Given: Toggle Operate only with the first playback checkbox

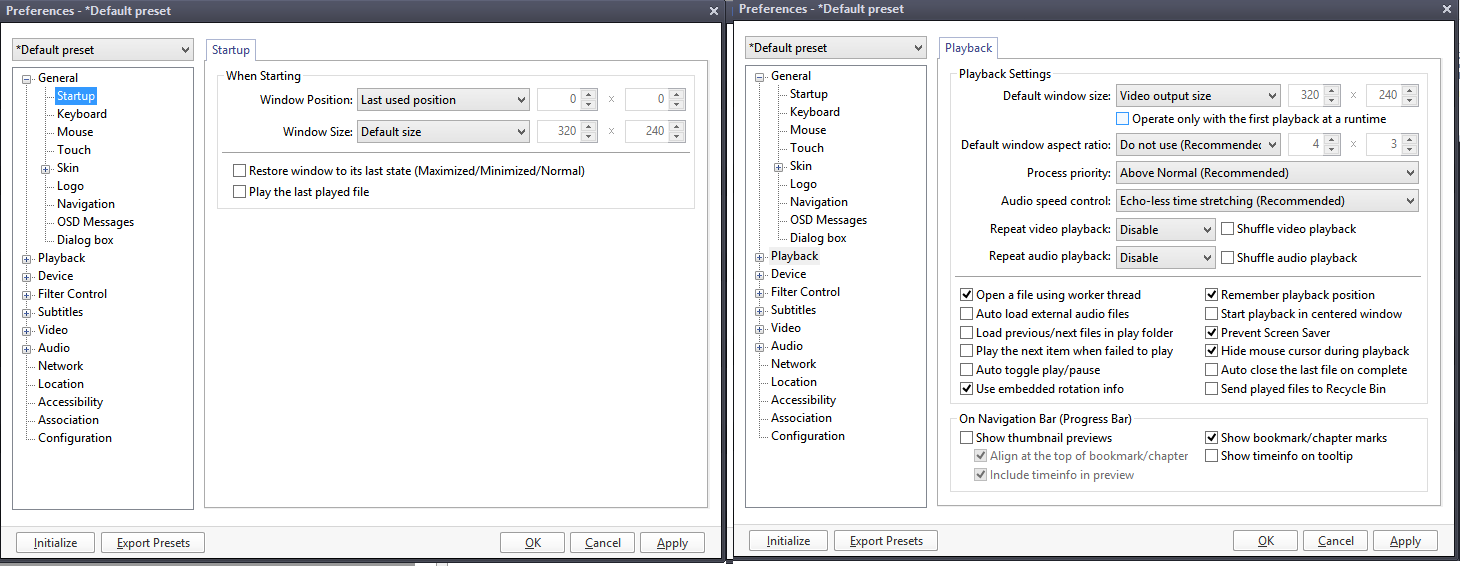Looking at the screenshot, I should tap(1123, 119).
